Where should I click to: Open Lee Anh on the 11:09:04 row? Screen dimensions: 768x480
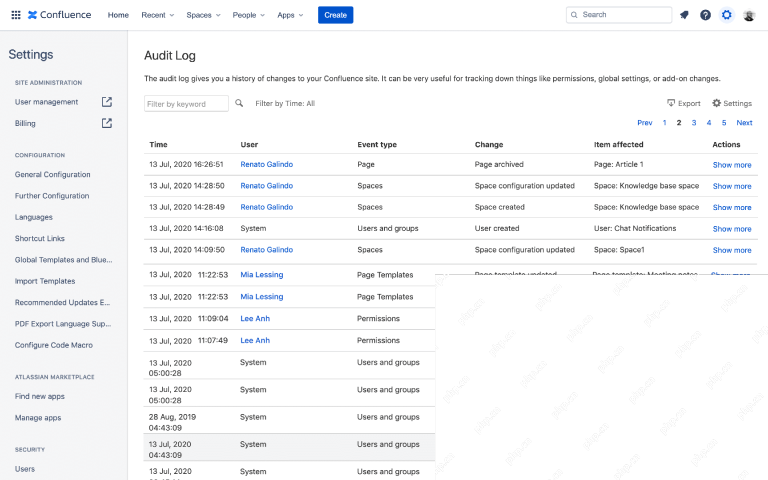pos(255,318)
